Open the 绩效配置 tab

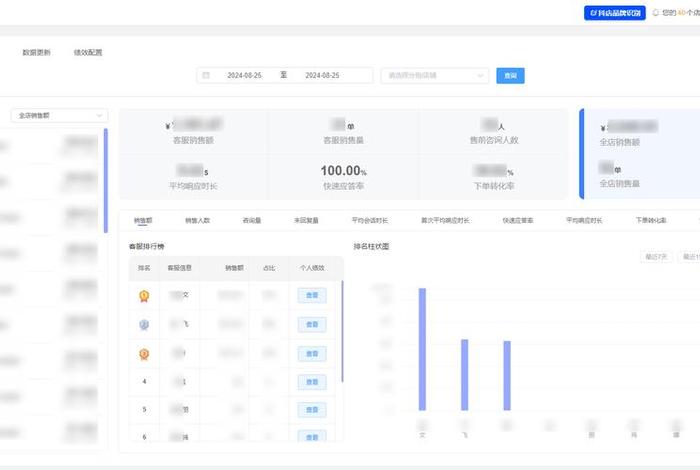tap(88, 52)
